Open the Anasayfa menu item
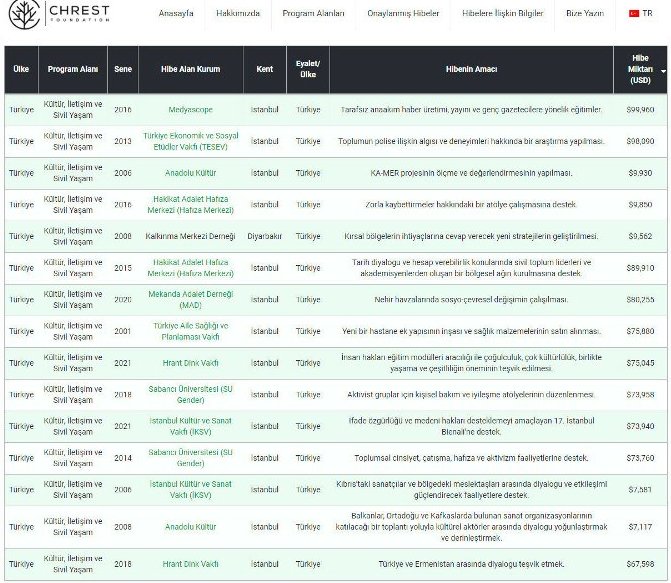 176,13
